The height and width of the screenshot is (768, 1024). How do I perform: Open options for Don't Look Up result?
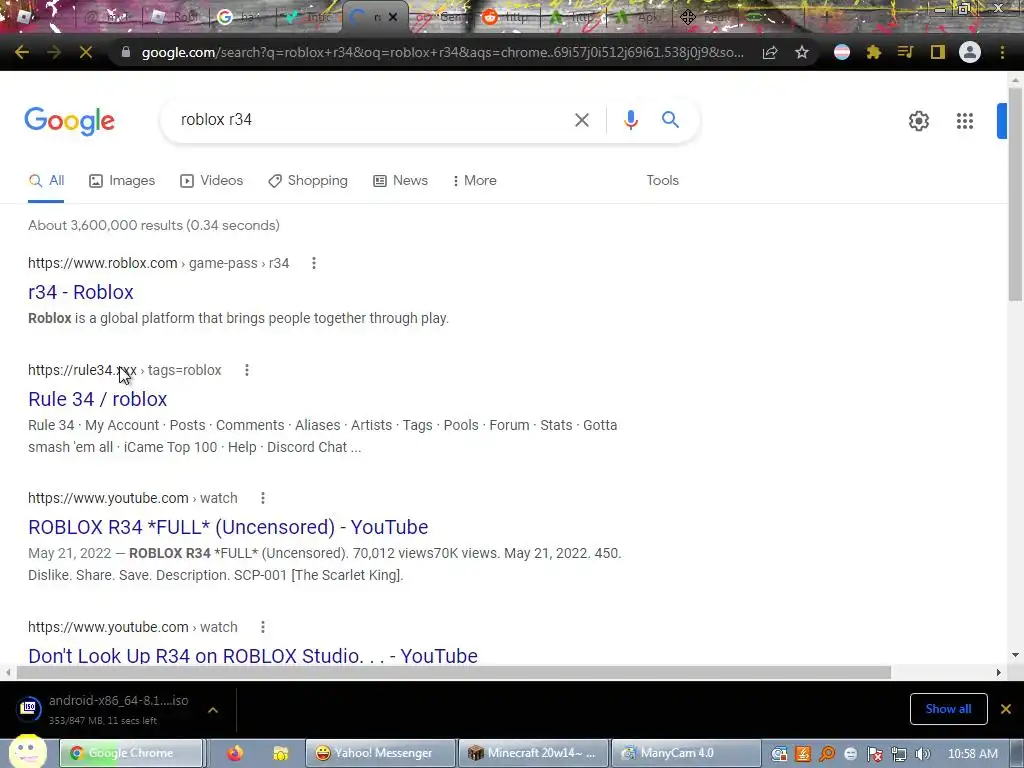(x=263, y=627)
